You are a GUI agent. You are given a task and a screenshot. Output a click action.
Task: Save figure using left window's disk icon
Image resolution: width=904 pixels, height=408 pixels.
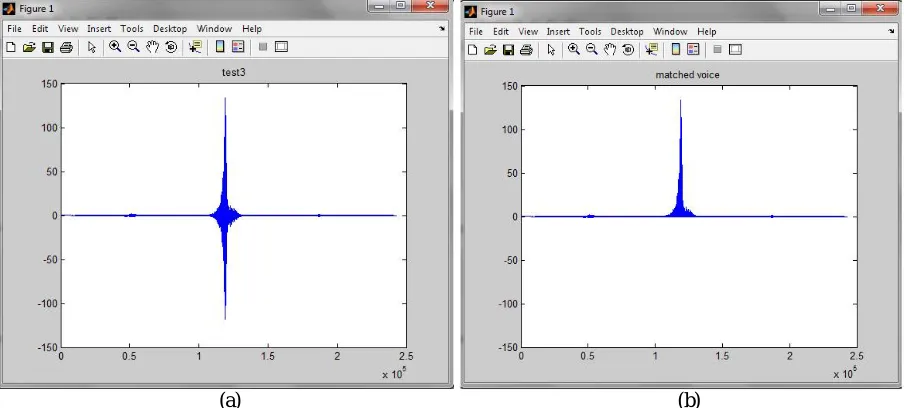point(48,47)
